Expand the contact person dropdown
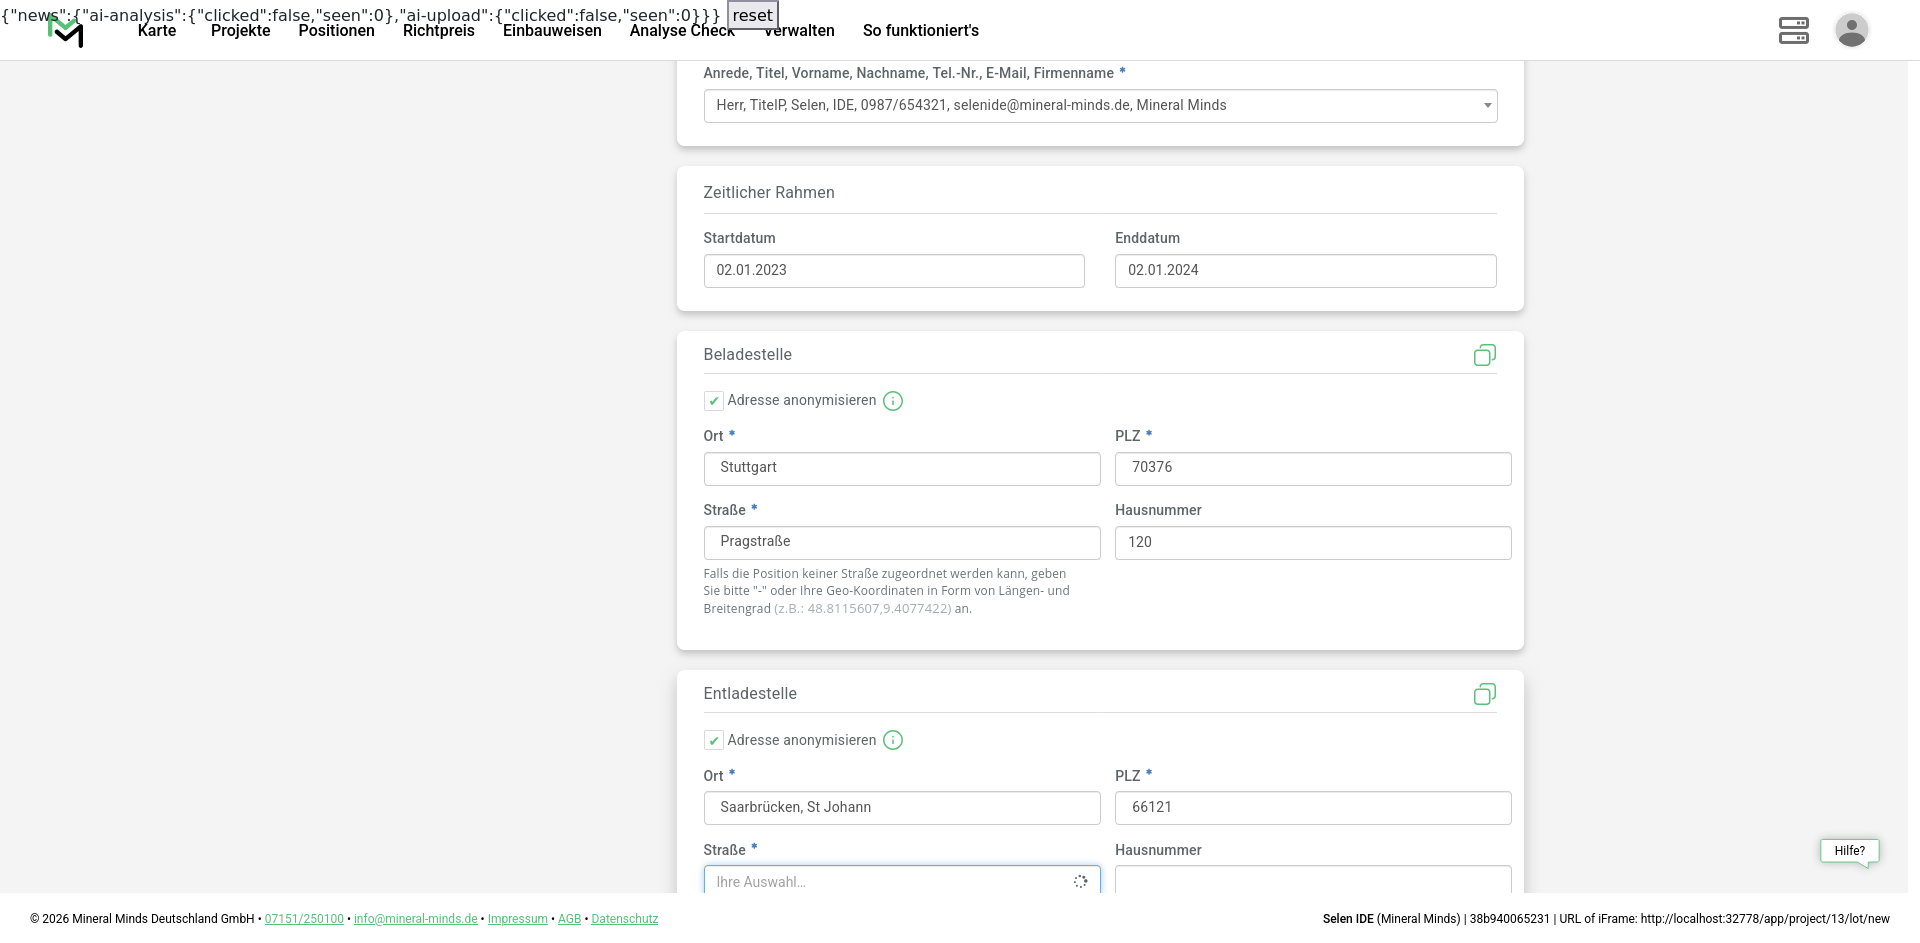This screenshot has width=1920, height=943. [x=1100, y=106]
